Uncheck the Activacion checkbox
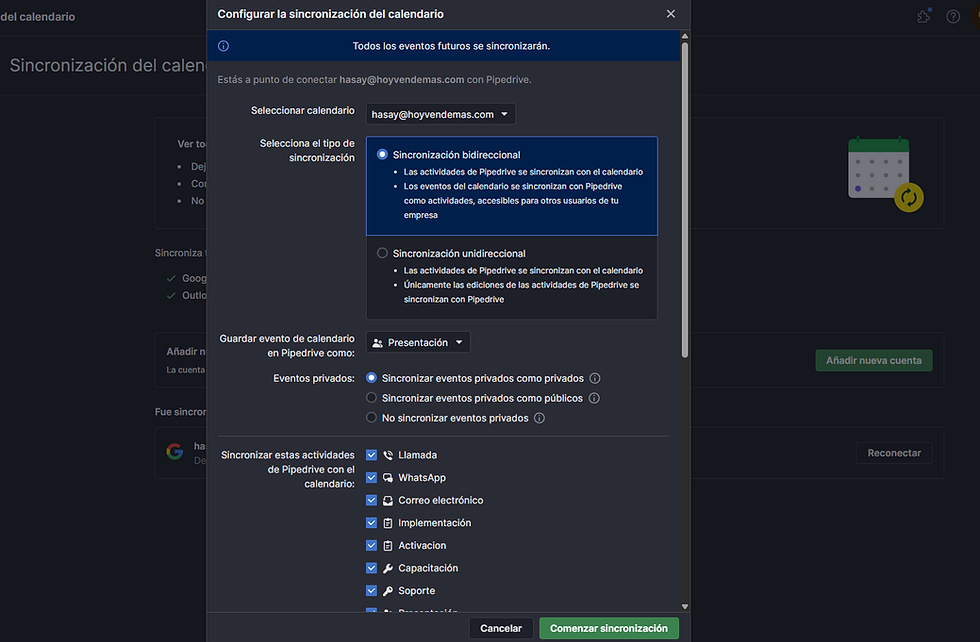The height and width of the screenshot is (642, 980). pyautogui.click(x=371, y=545)
